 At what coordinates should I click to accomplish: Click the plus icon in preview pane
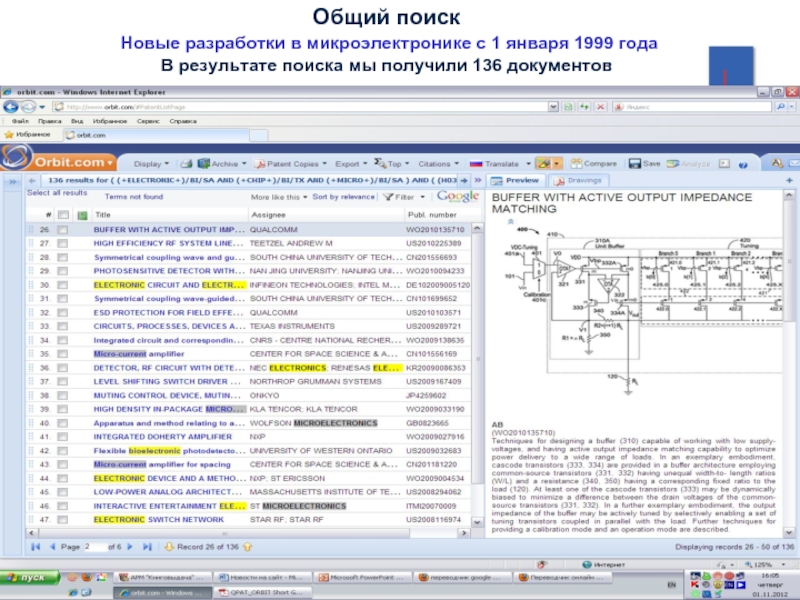789,180
